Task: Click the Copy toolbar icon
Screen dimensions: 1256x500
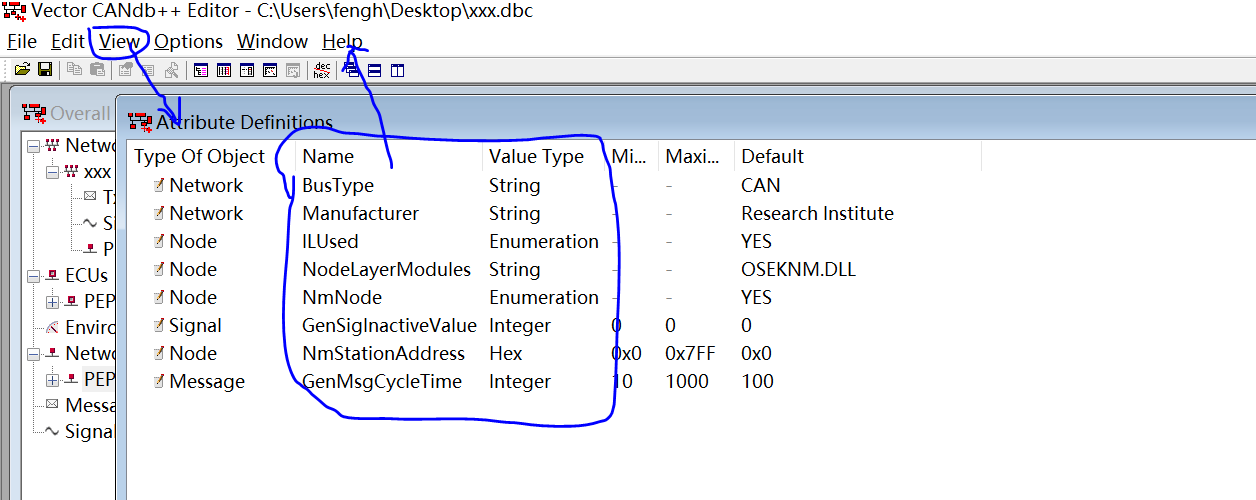Action: point(74,70)
